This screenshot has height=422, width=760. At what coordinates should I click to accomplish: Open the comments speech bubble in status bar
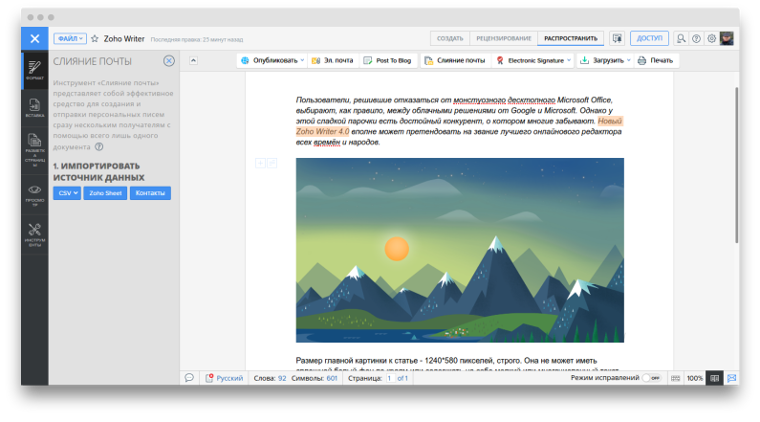point(189,378)
